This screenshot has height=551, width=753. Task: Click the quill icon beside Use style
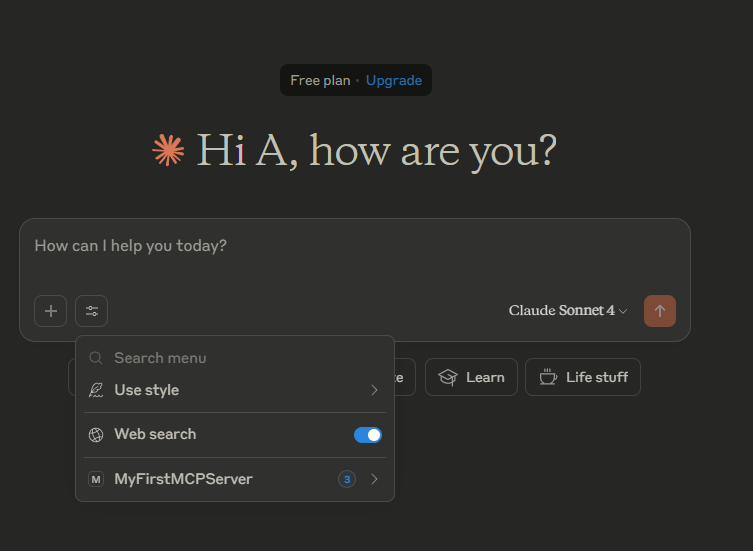[96, 390]
